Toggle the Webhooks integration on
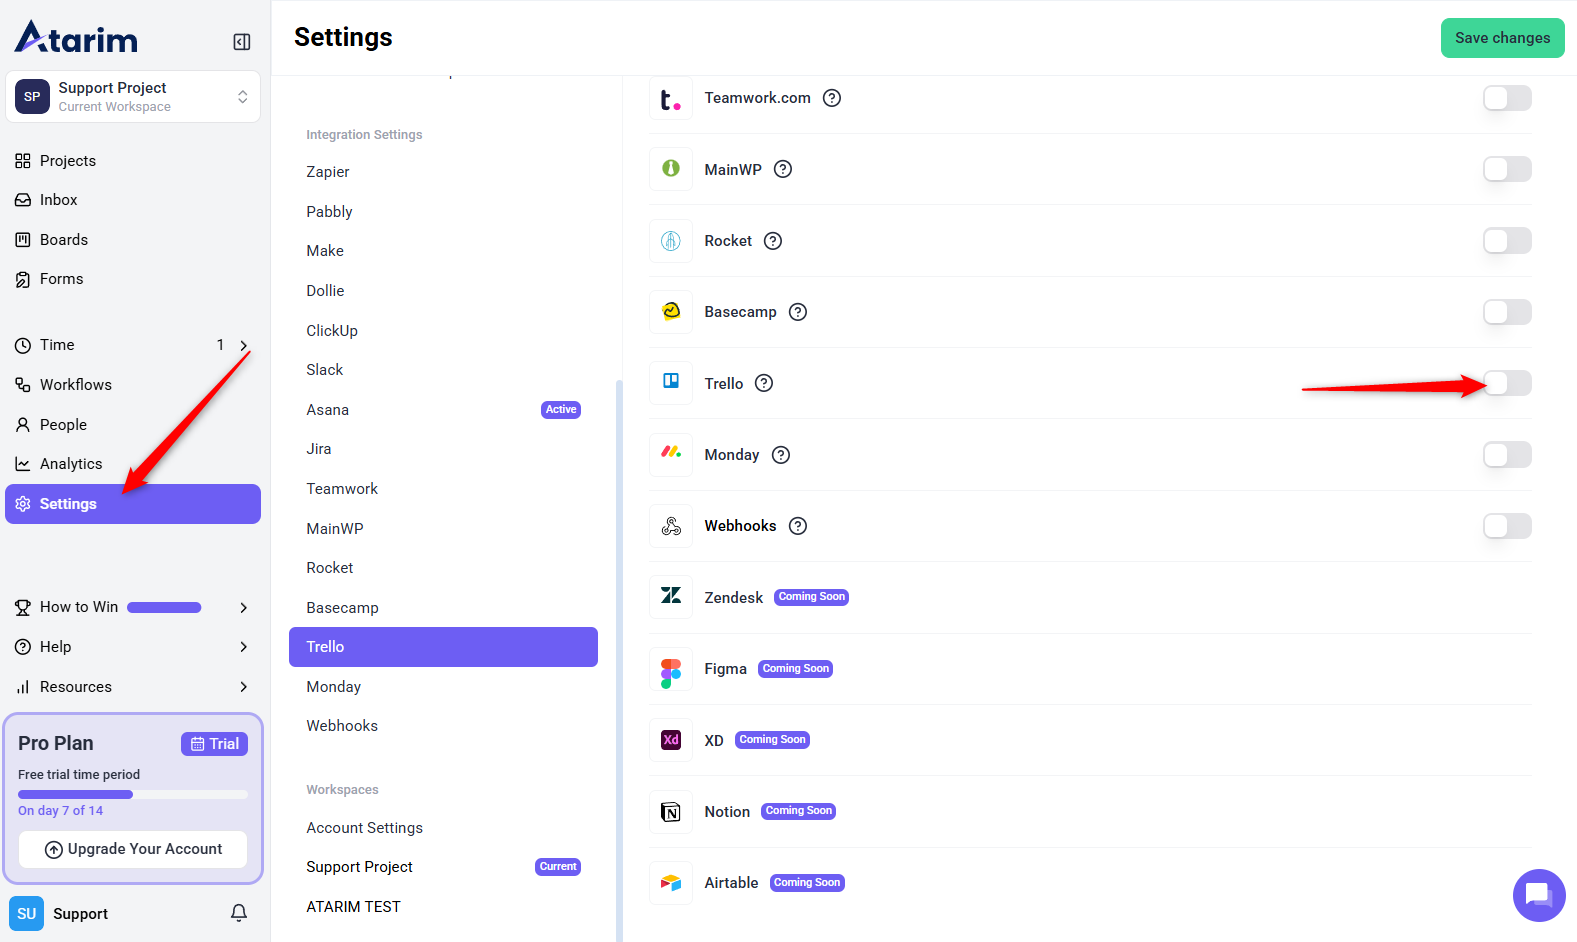The image size is (1577, 942). [x=1507, y=526]
